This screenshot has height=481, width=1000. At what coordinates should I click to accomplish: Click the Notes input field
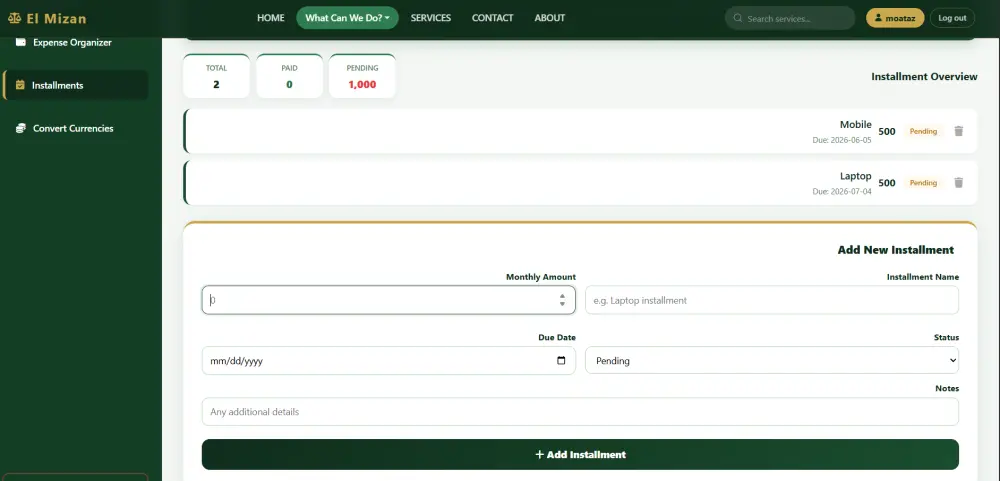pos(580,411)
